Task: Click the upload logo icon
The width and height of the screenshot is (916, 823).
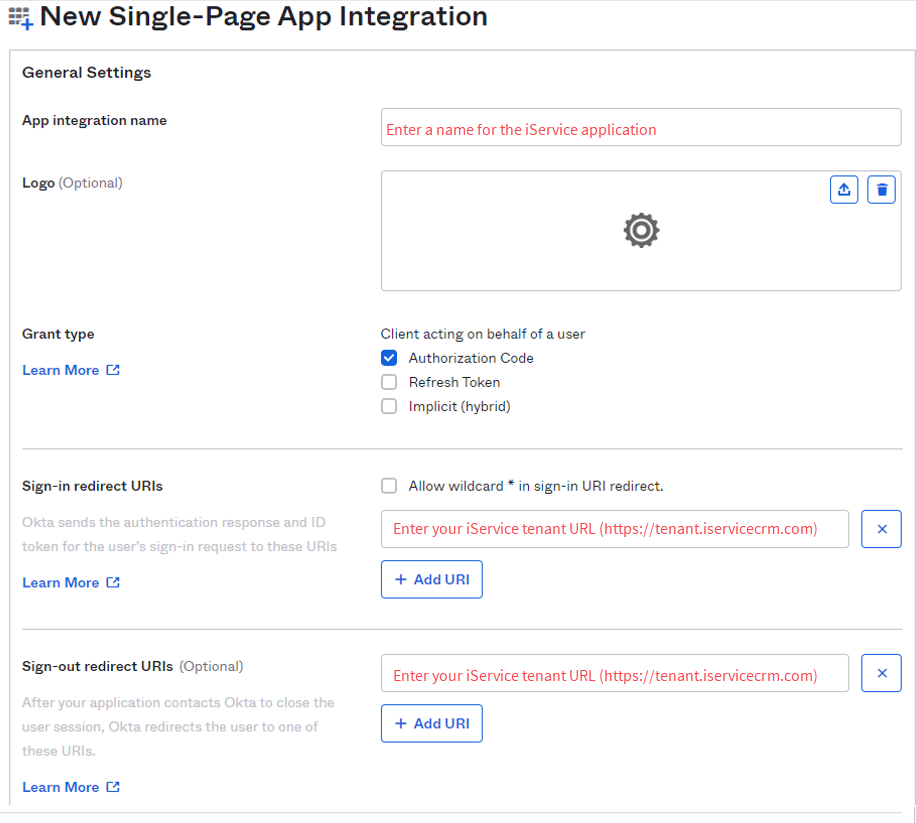Action: tap(844, 189)
